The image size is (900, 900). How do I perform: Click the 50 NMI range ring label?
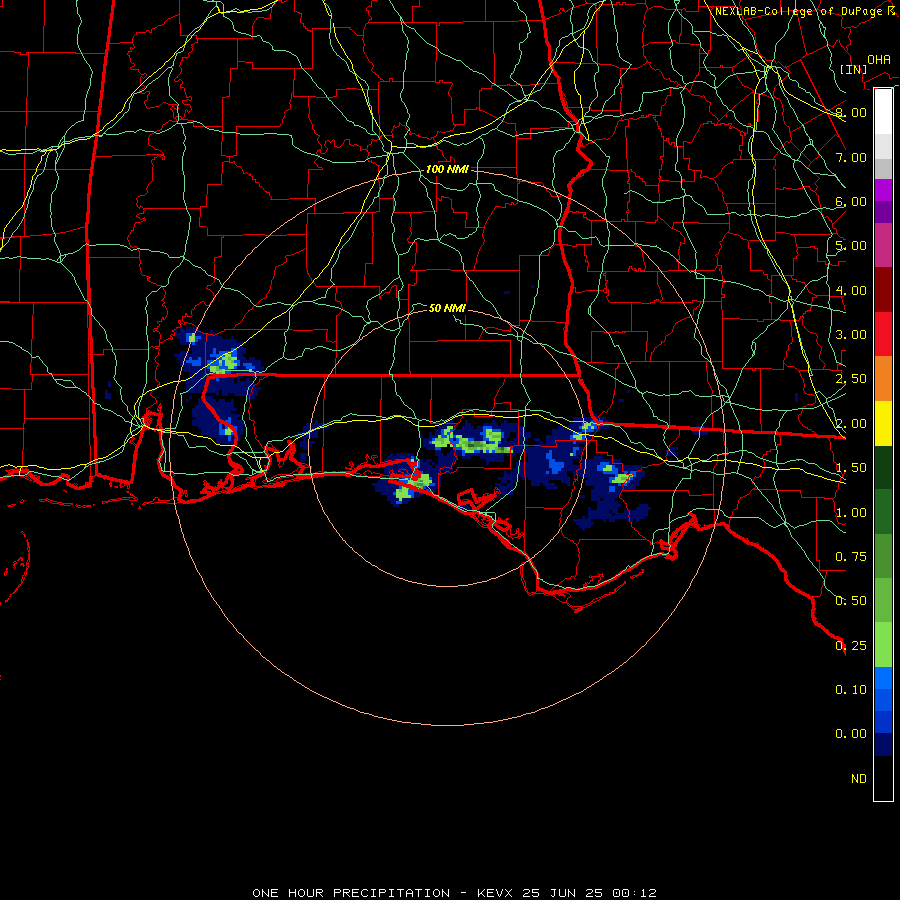click(x=447, y=308)
